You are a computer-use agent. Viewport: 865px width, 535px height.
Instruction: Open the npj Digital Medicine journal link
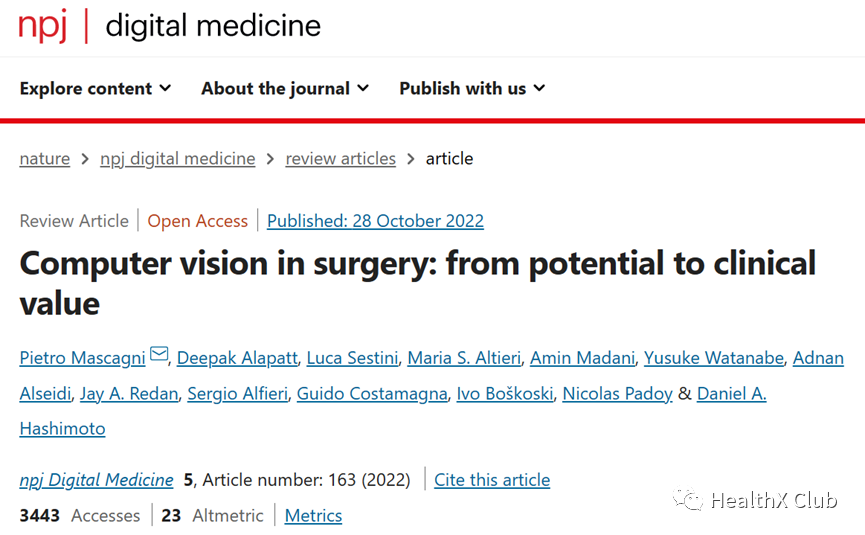point(97,480)
